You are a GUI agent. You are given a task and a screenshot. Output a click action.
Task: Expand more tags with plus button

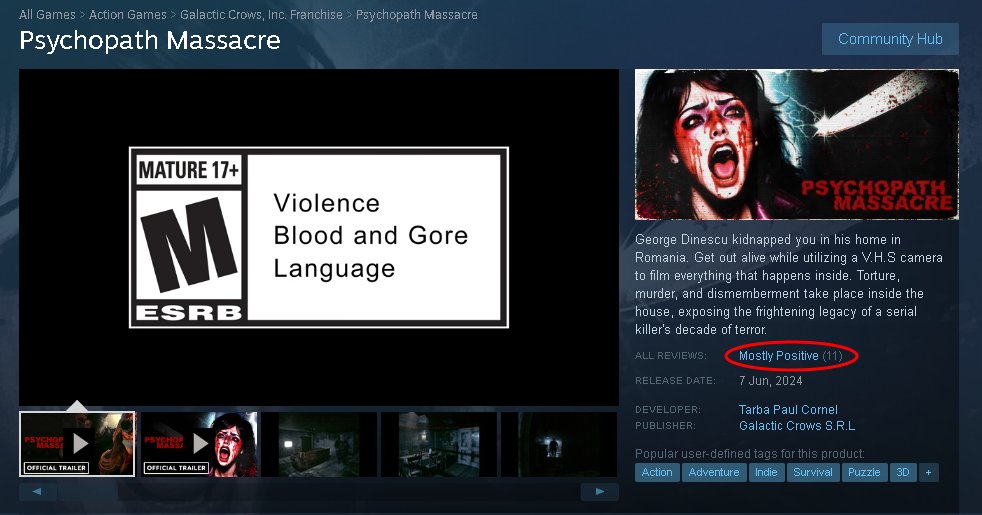(929, 472)
